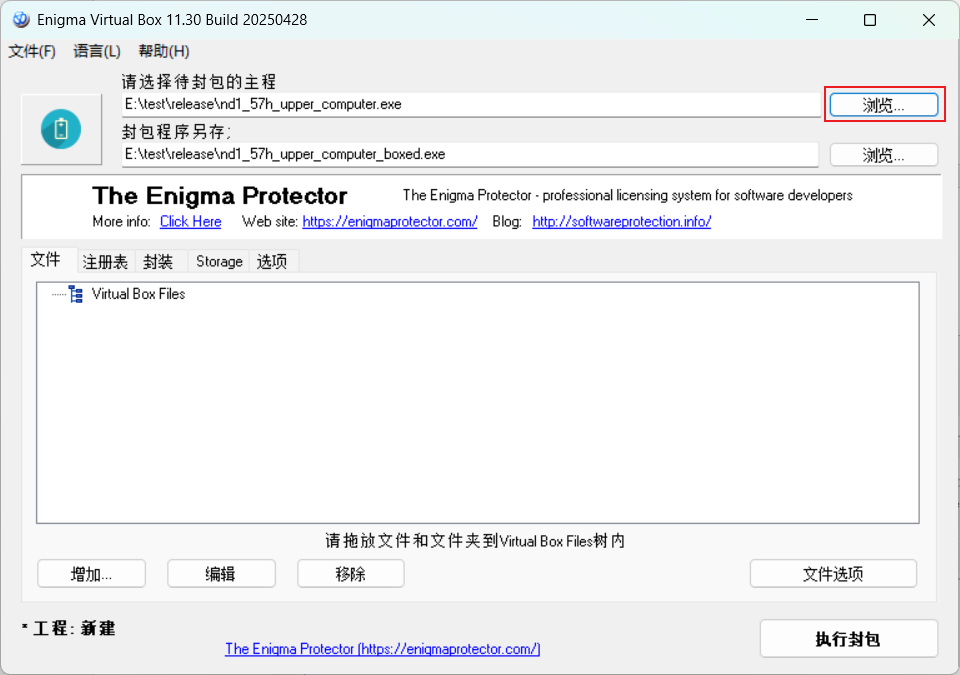This screenshot has width=960, height=675.
Task: Open the 语言(L) language menu
Action: point(97,51)
